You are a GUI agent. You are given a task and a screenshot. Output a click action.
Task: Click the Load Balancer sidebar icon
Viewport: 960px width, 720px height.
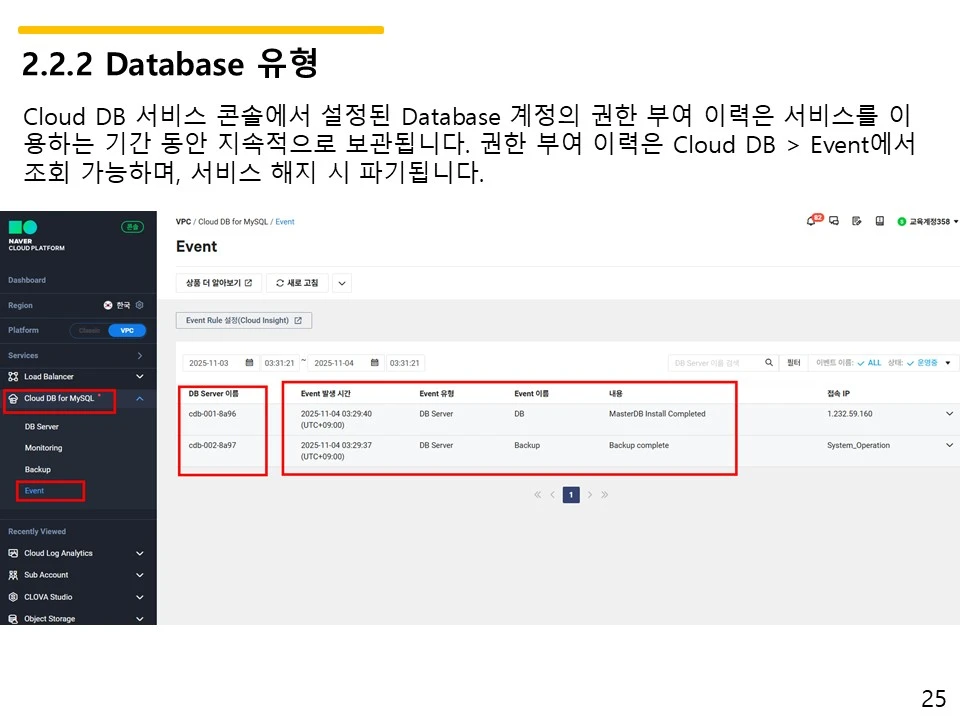pos(13,377)
